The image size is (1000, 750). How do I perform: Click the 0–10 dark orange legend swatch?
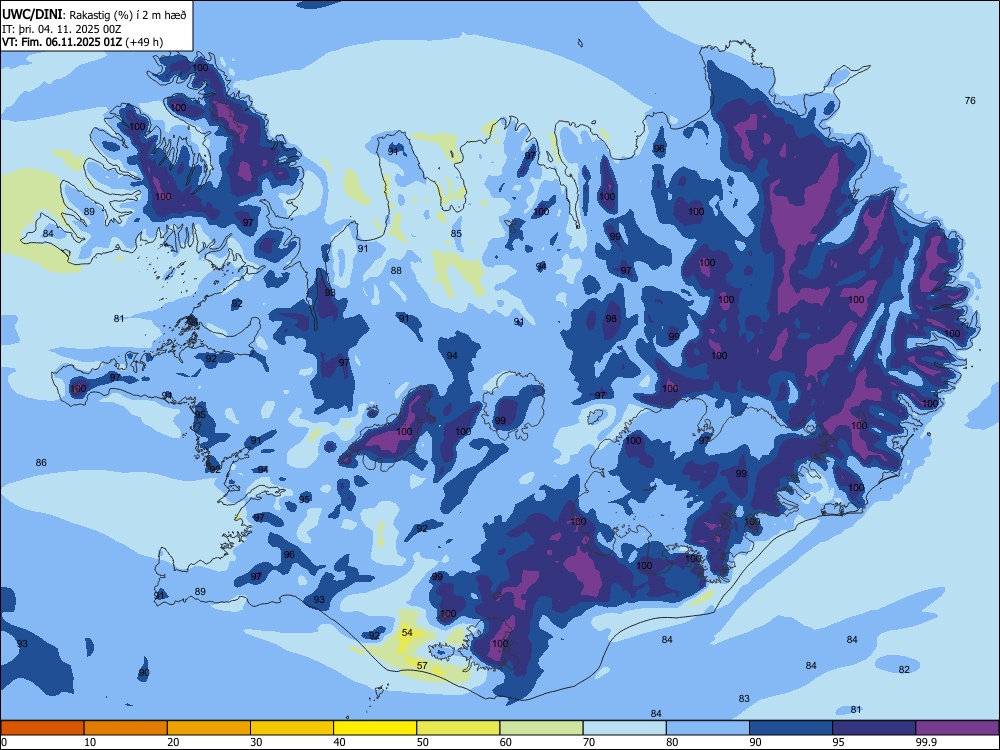tap(42, 728)
